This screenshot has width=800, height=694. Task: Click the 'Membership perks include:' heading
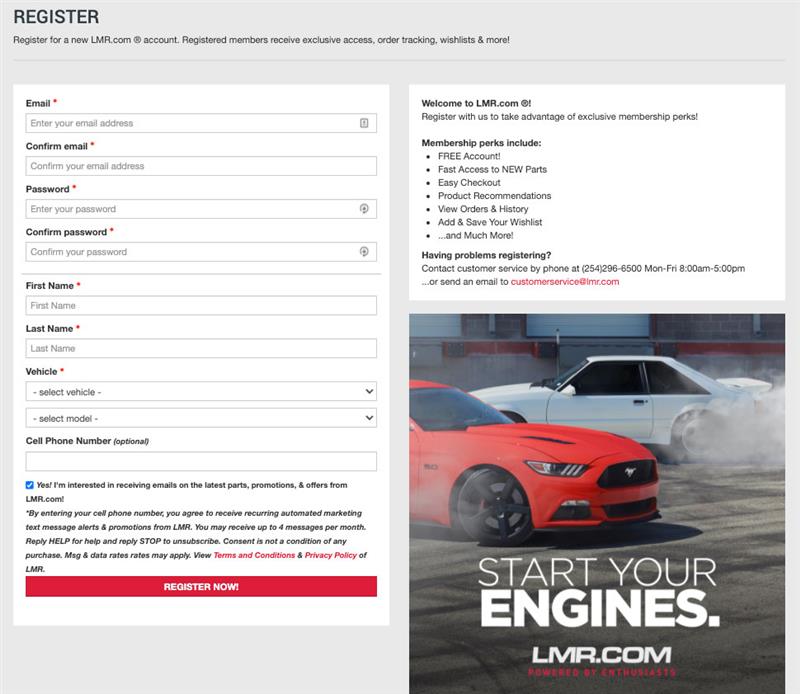481,143
